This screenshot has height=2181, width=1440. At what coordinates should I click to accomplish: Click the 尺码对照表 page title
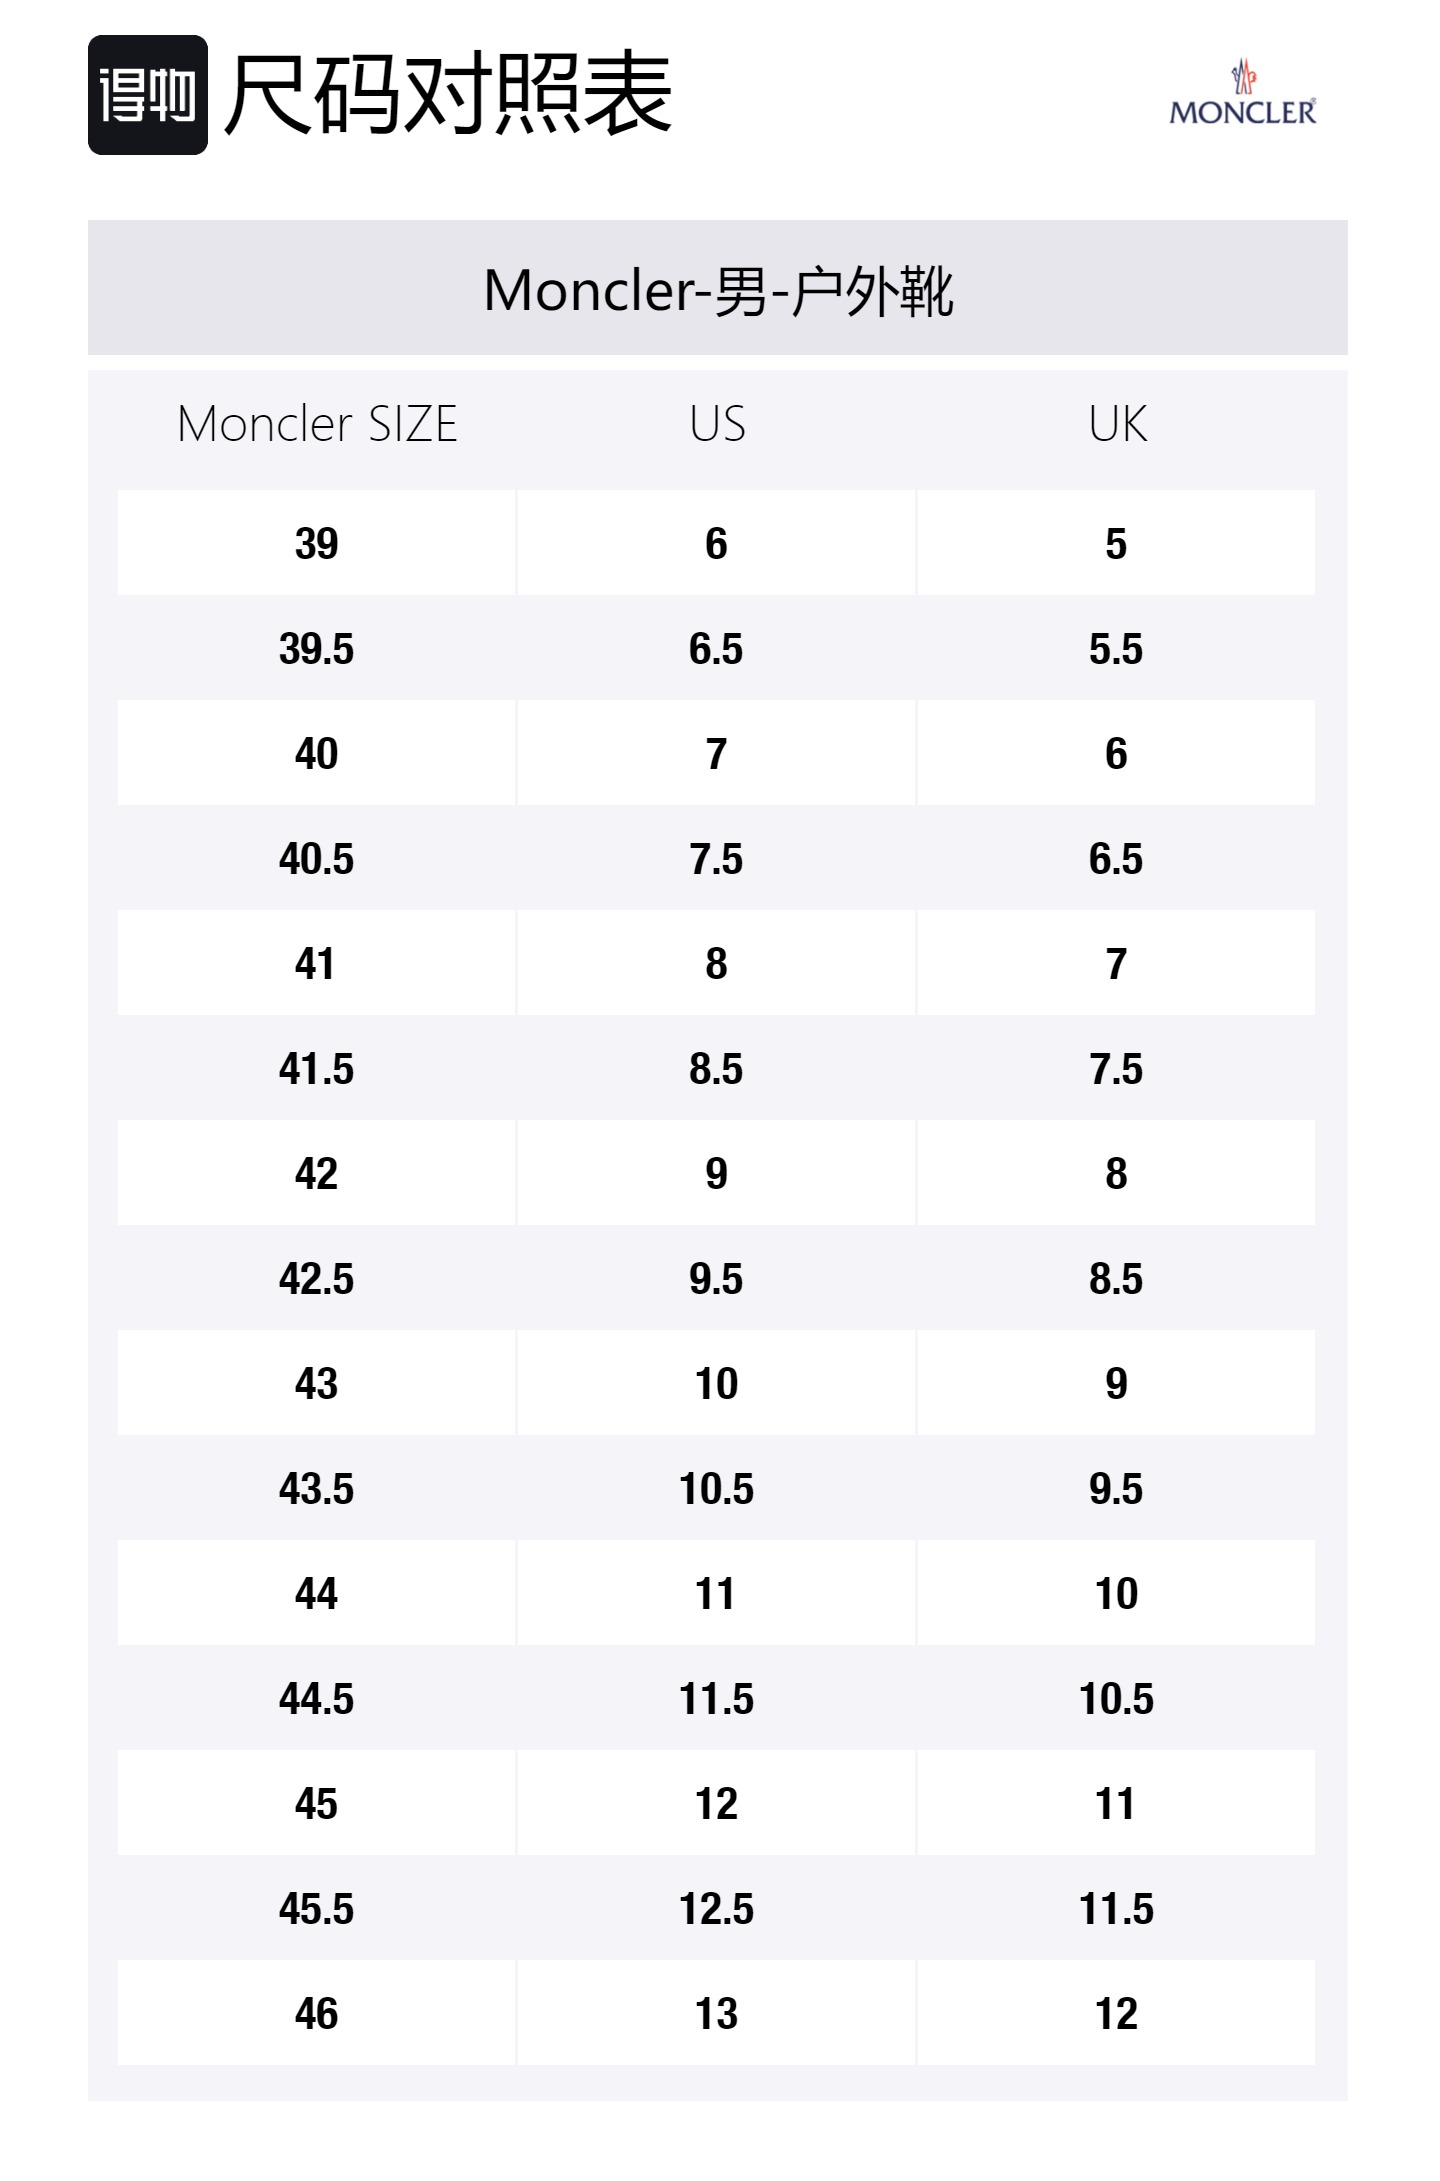[448, 95]
